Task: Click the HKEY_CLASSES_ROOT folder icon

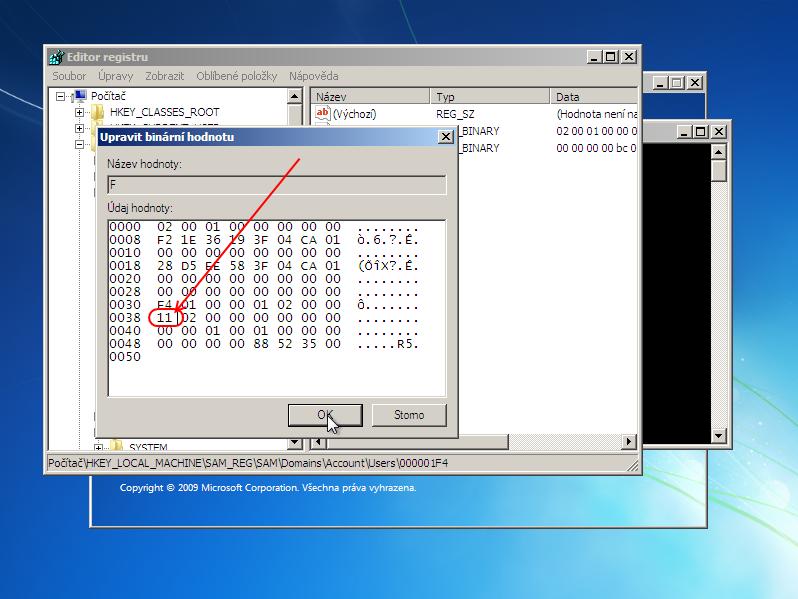Action: [98, 112]
